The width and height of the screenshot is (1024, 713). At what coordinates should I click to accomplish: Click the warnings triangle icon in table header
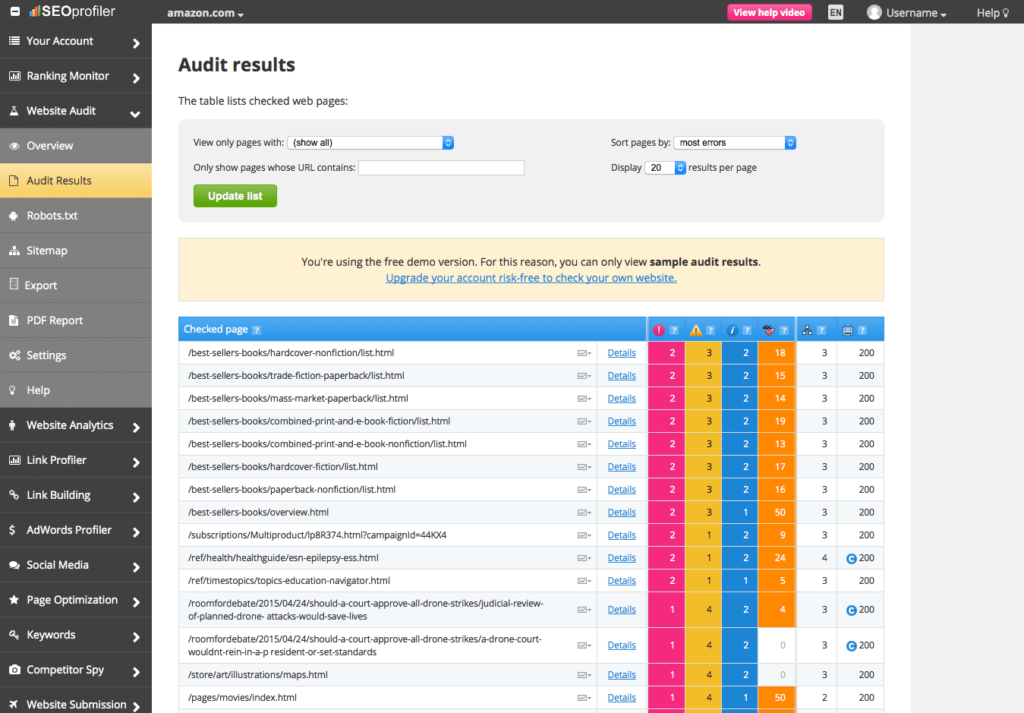pyautogui.click(x=696, y=330)
